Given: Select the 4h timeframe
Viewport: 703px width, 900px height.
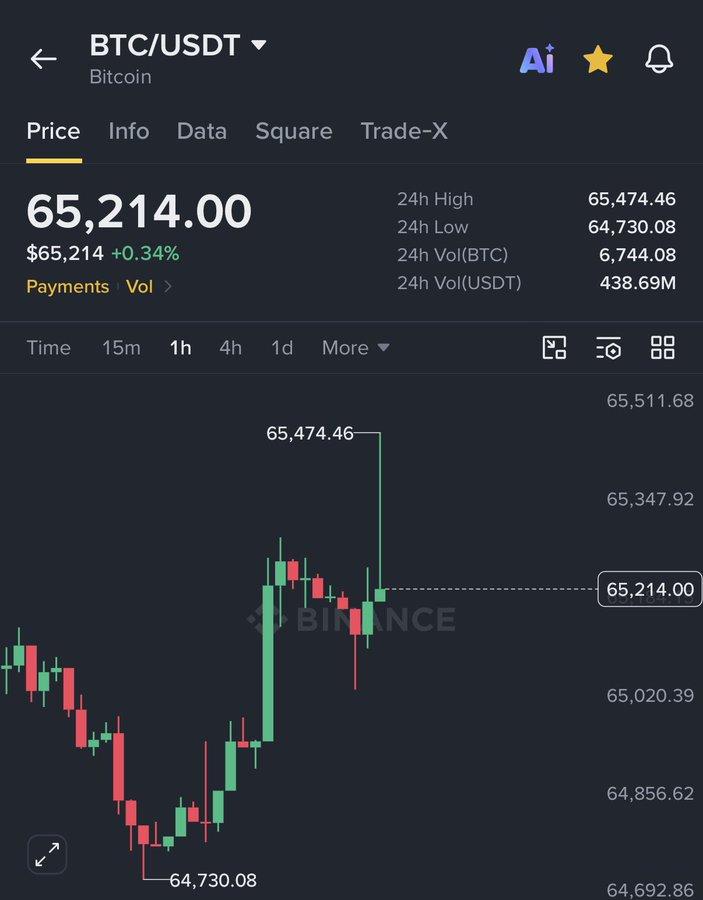Looking at the screenshot, I should tap(231, 347).
